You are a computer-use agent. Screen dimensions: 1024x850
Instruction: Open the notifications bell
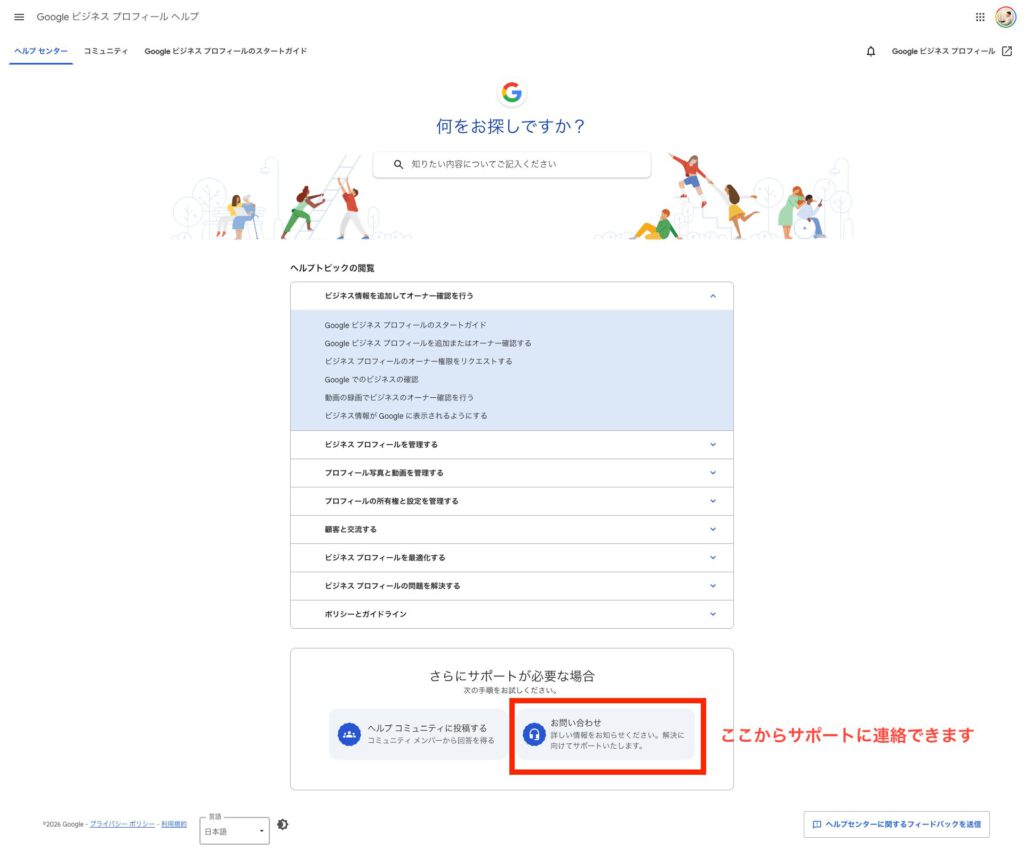tap(870, 51)
